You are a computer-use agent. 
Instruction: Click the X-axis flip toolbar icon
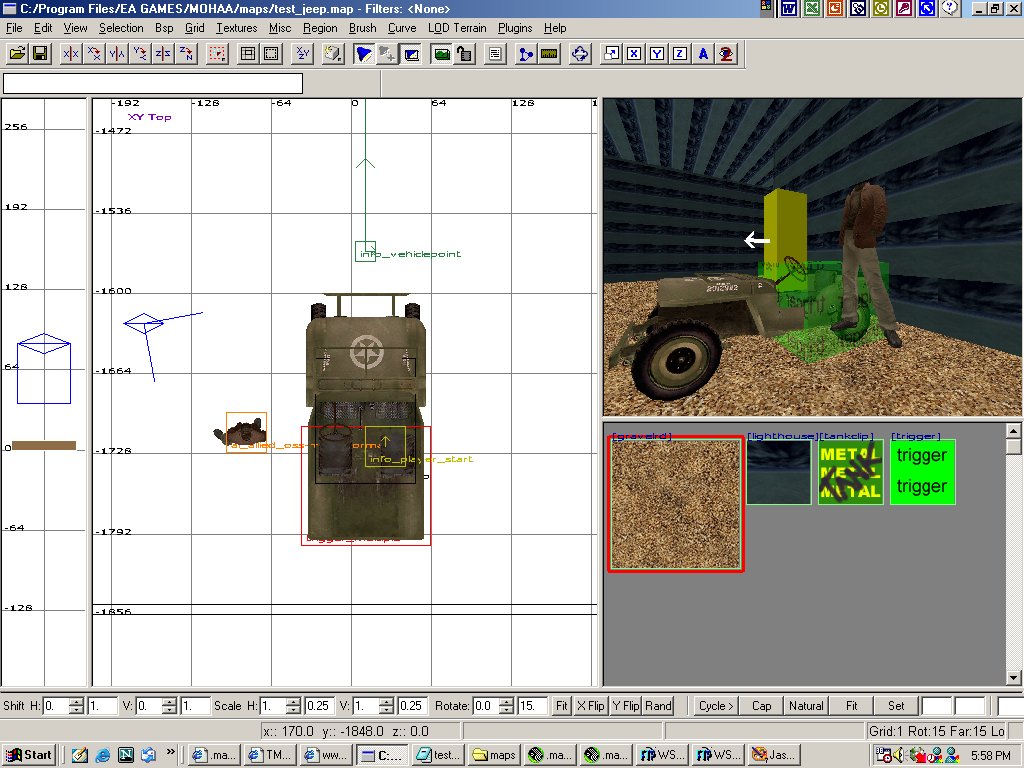point(71,53)
